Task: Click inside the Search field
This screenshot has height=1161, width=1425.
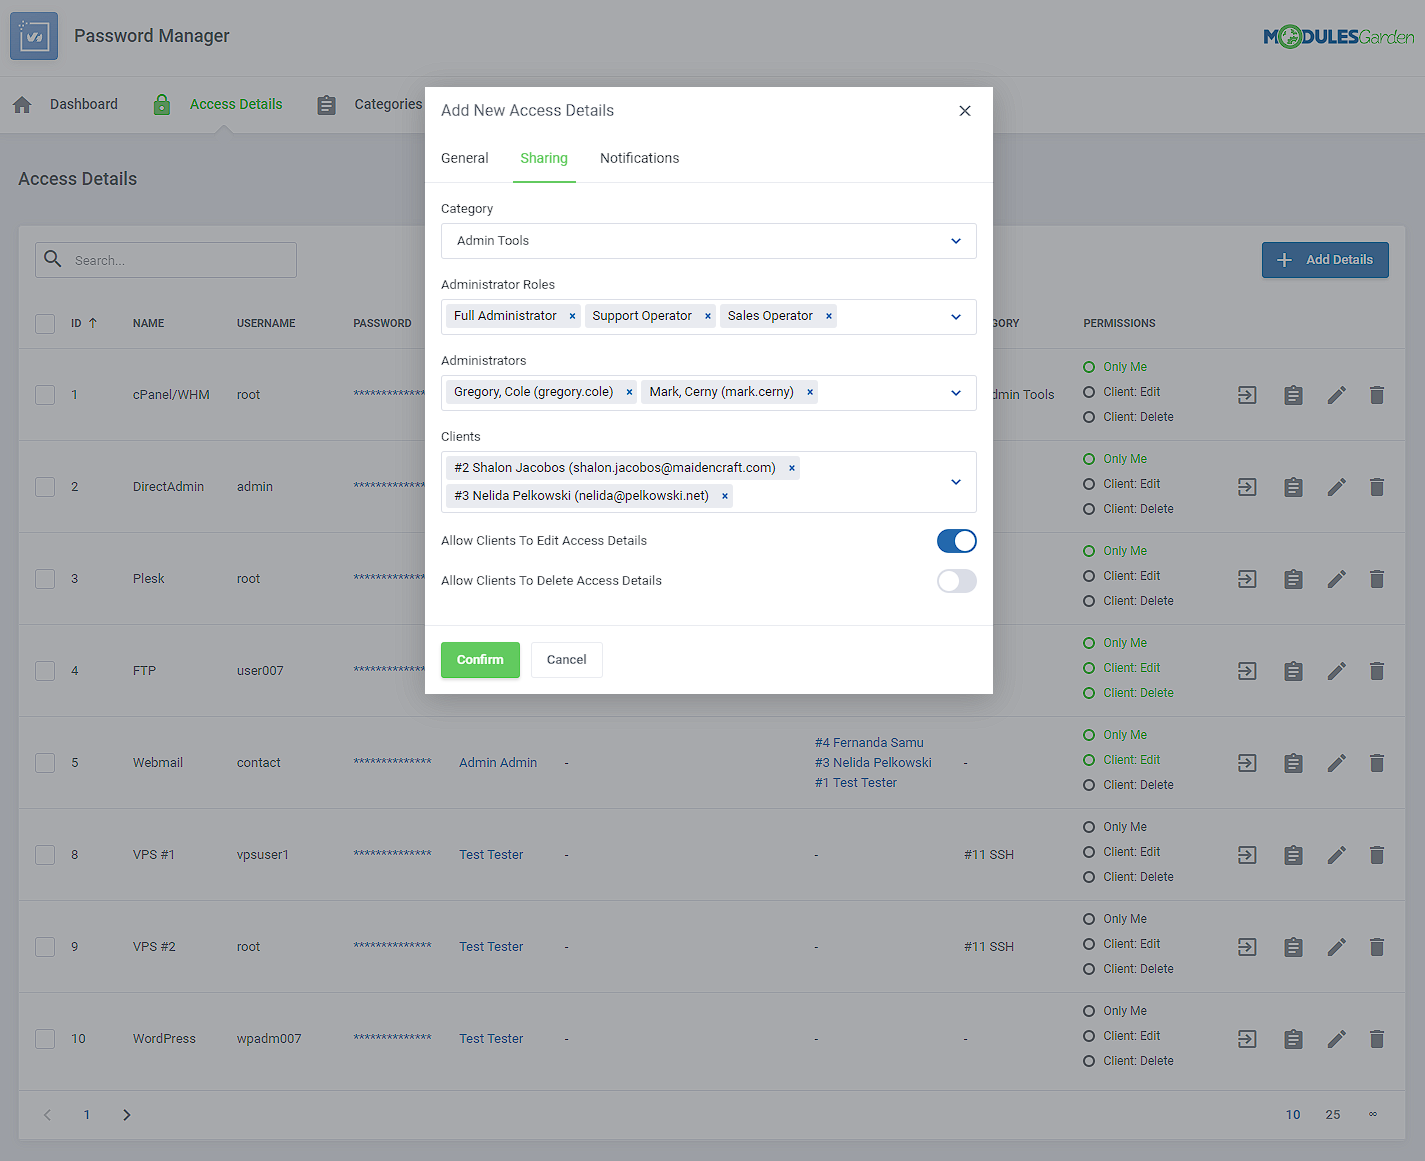Action: [x=165, y=259]
